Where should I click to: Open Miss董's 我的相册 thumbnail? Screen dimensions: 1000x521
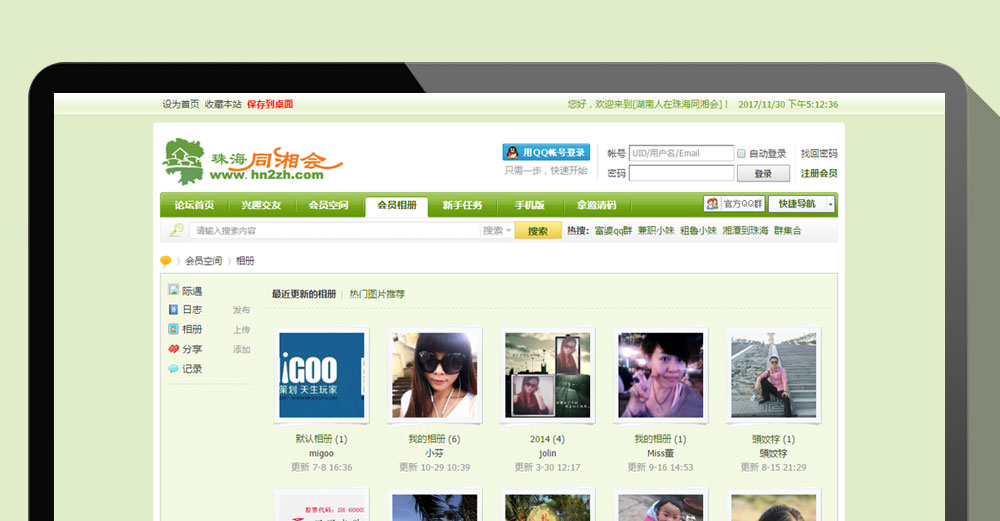tap(660, 375)
